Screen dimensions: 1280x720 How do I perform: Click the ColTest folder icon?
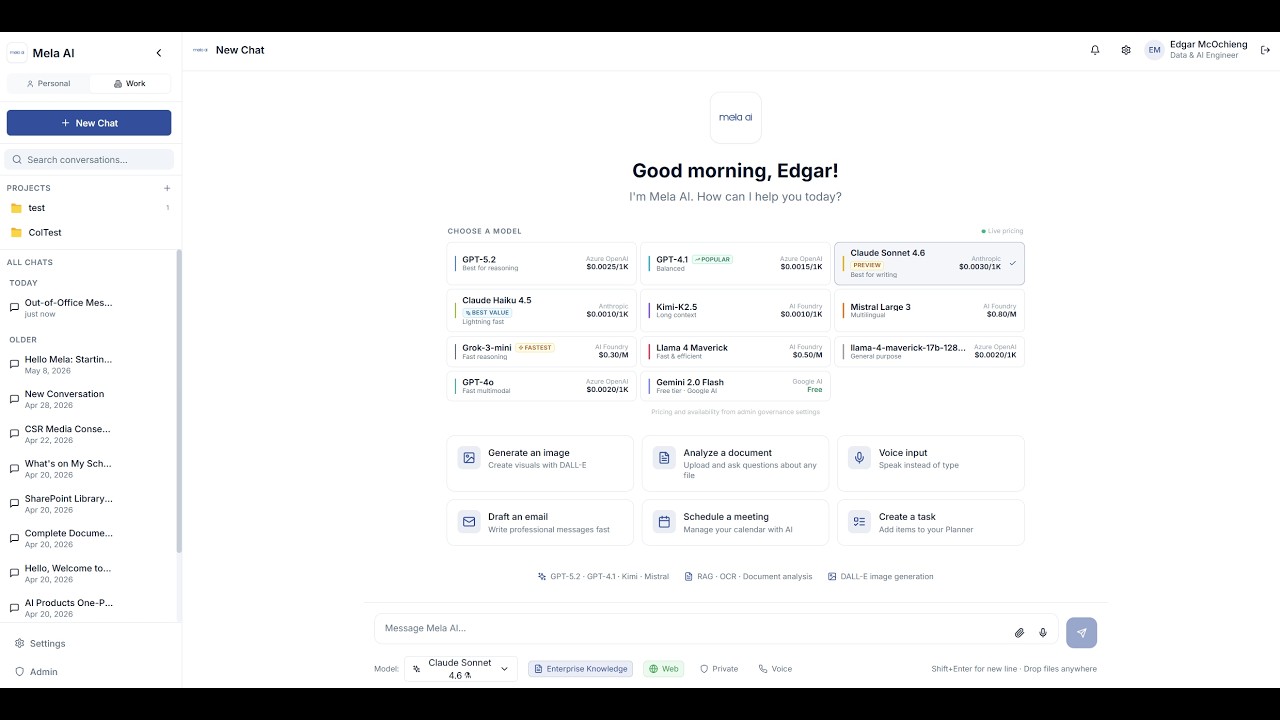tap(16, 233)
